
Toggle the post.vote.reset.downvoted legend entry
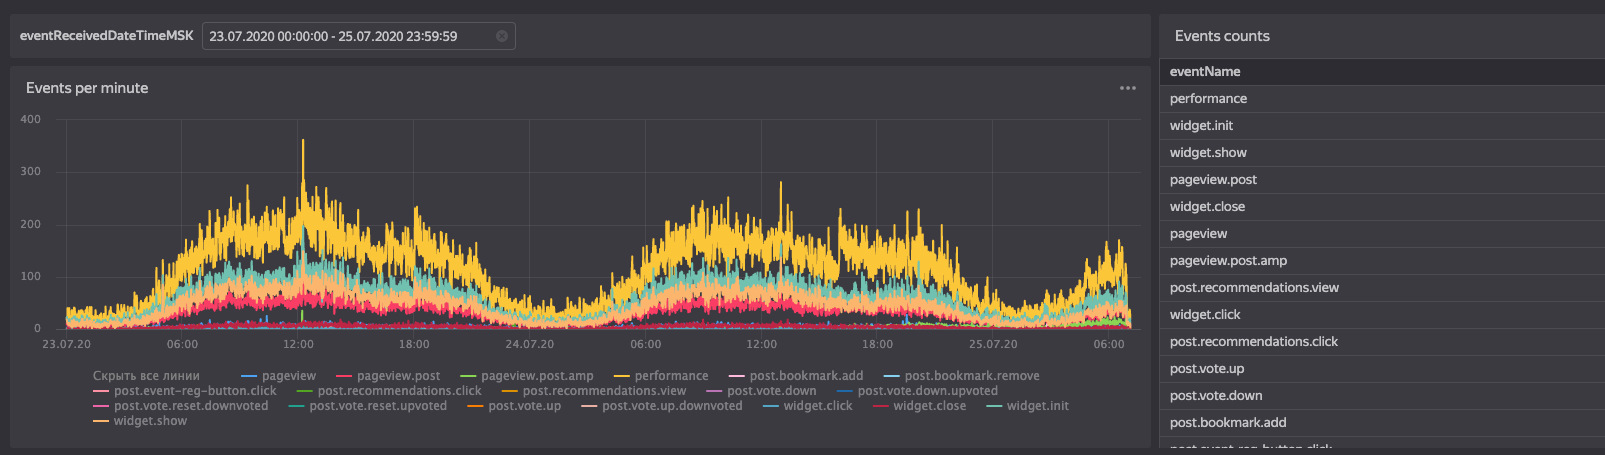point(181,406)
